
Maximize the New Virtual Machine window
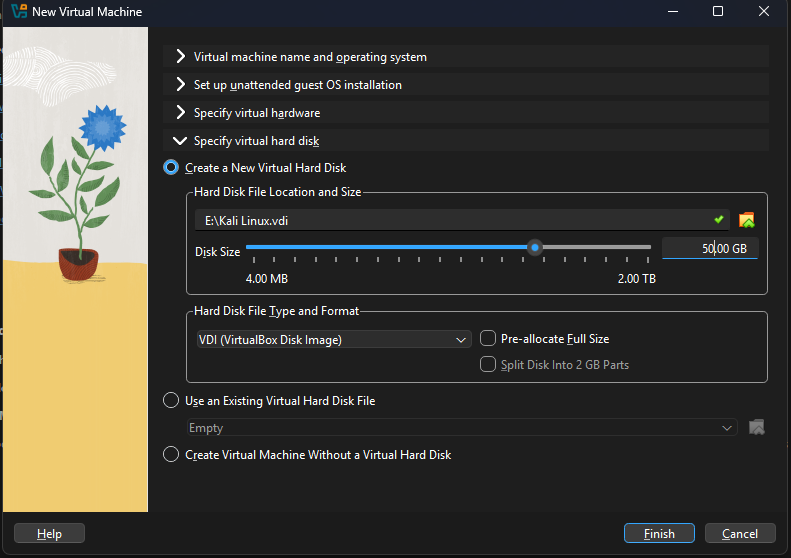(x=718, y=12)
